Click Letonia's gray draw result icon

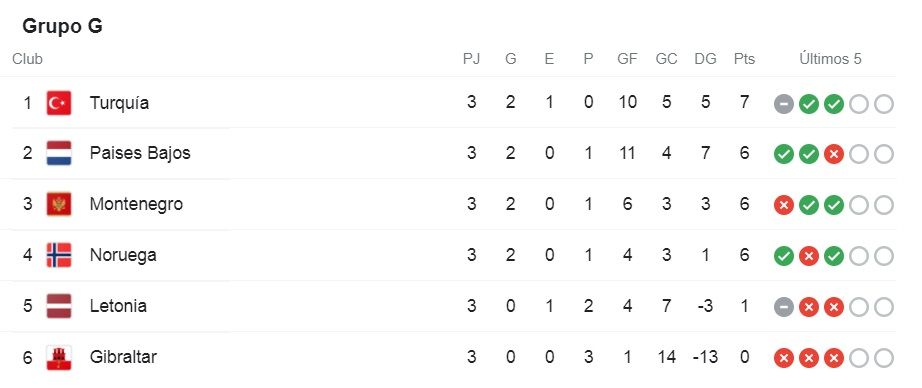pos(783,307)
